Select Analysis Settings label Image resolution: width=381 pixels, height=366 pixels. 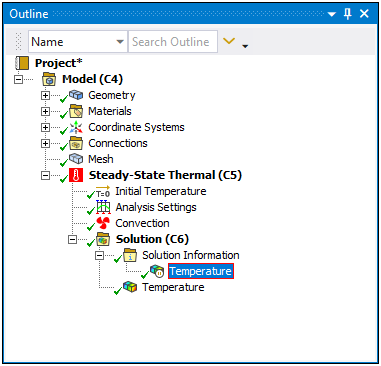click(156, 207)
